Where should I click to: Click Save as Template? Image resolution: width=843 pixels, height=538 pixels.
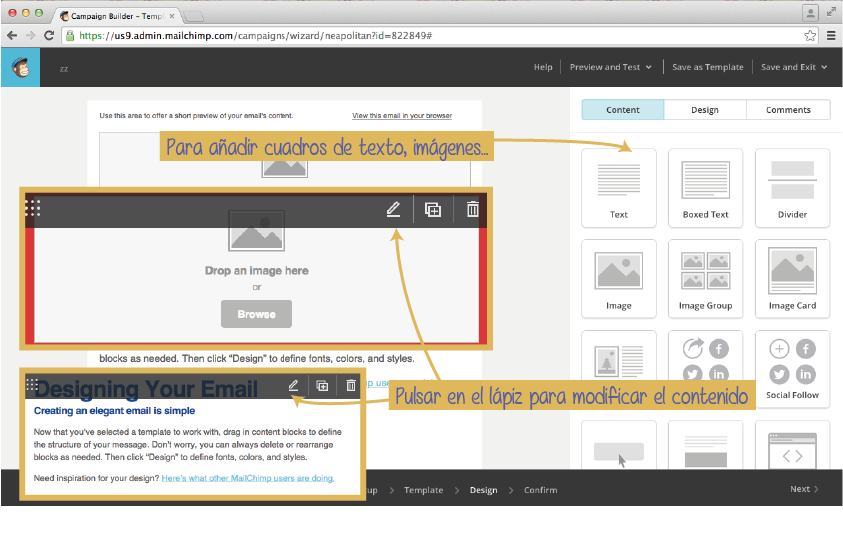click(708, 67)
